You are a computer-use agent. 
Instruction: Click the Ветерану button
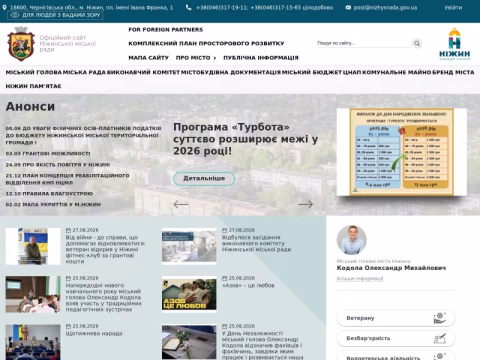pos(396,318)
